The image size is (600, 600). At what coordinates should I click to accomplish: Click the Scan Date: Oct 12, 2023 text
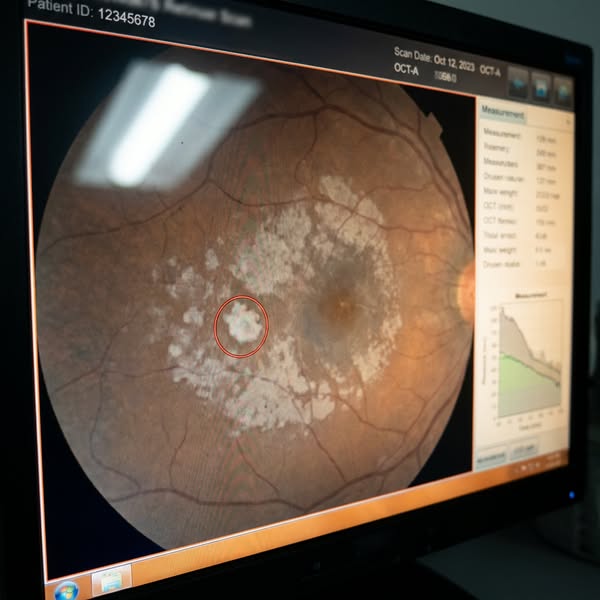tap(434, 59)
